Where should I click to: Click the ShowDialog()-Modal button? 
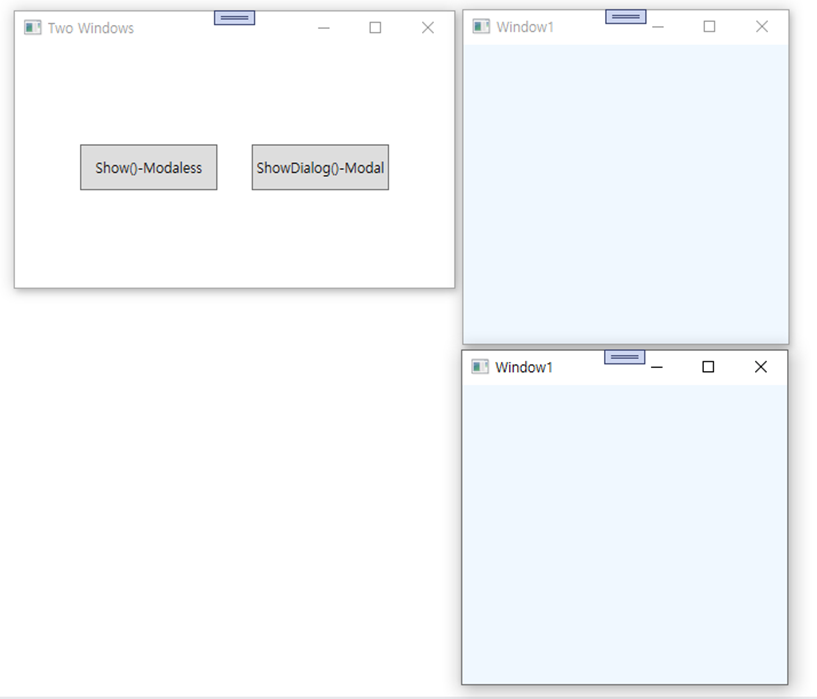click(x=320, y=167)
